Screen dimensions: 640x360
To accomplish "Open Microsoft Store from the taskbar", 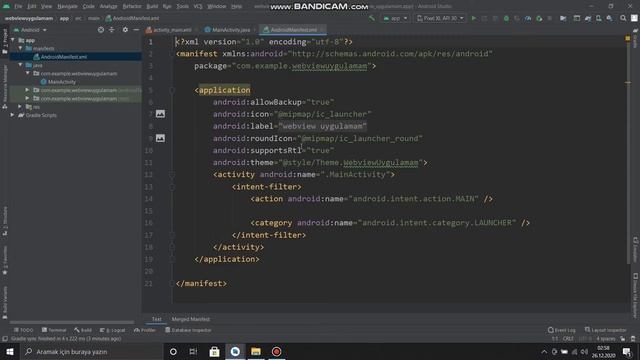I will (214, 351).
